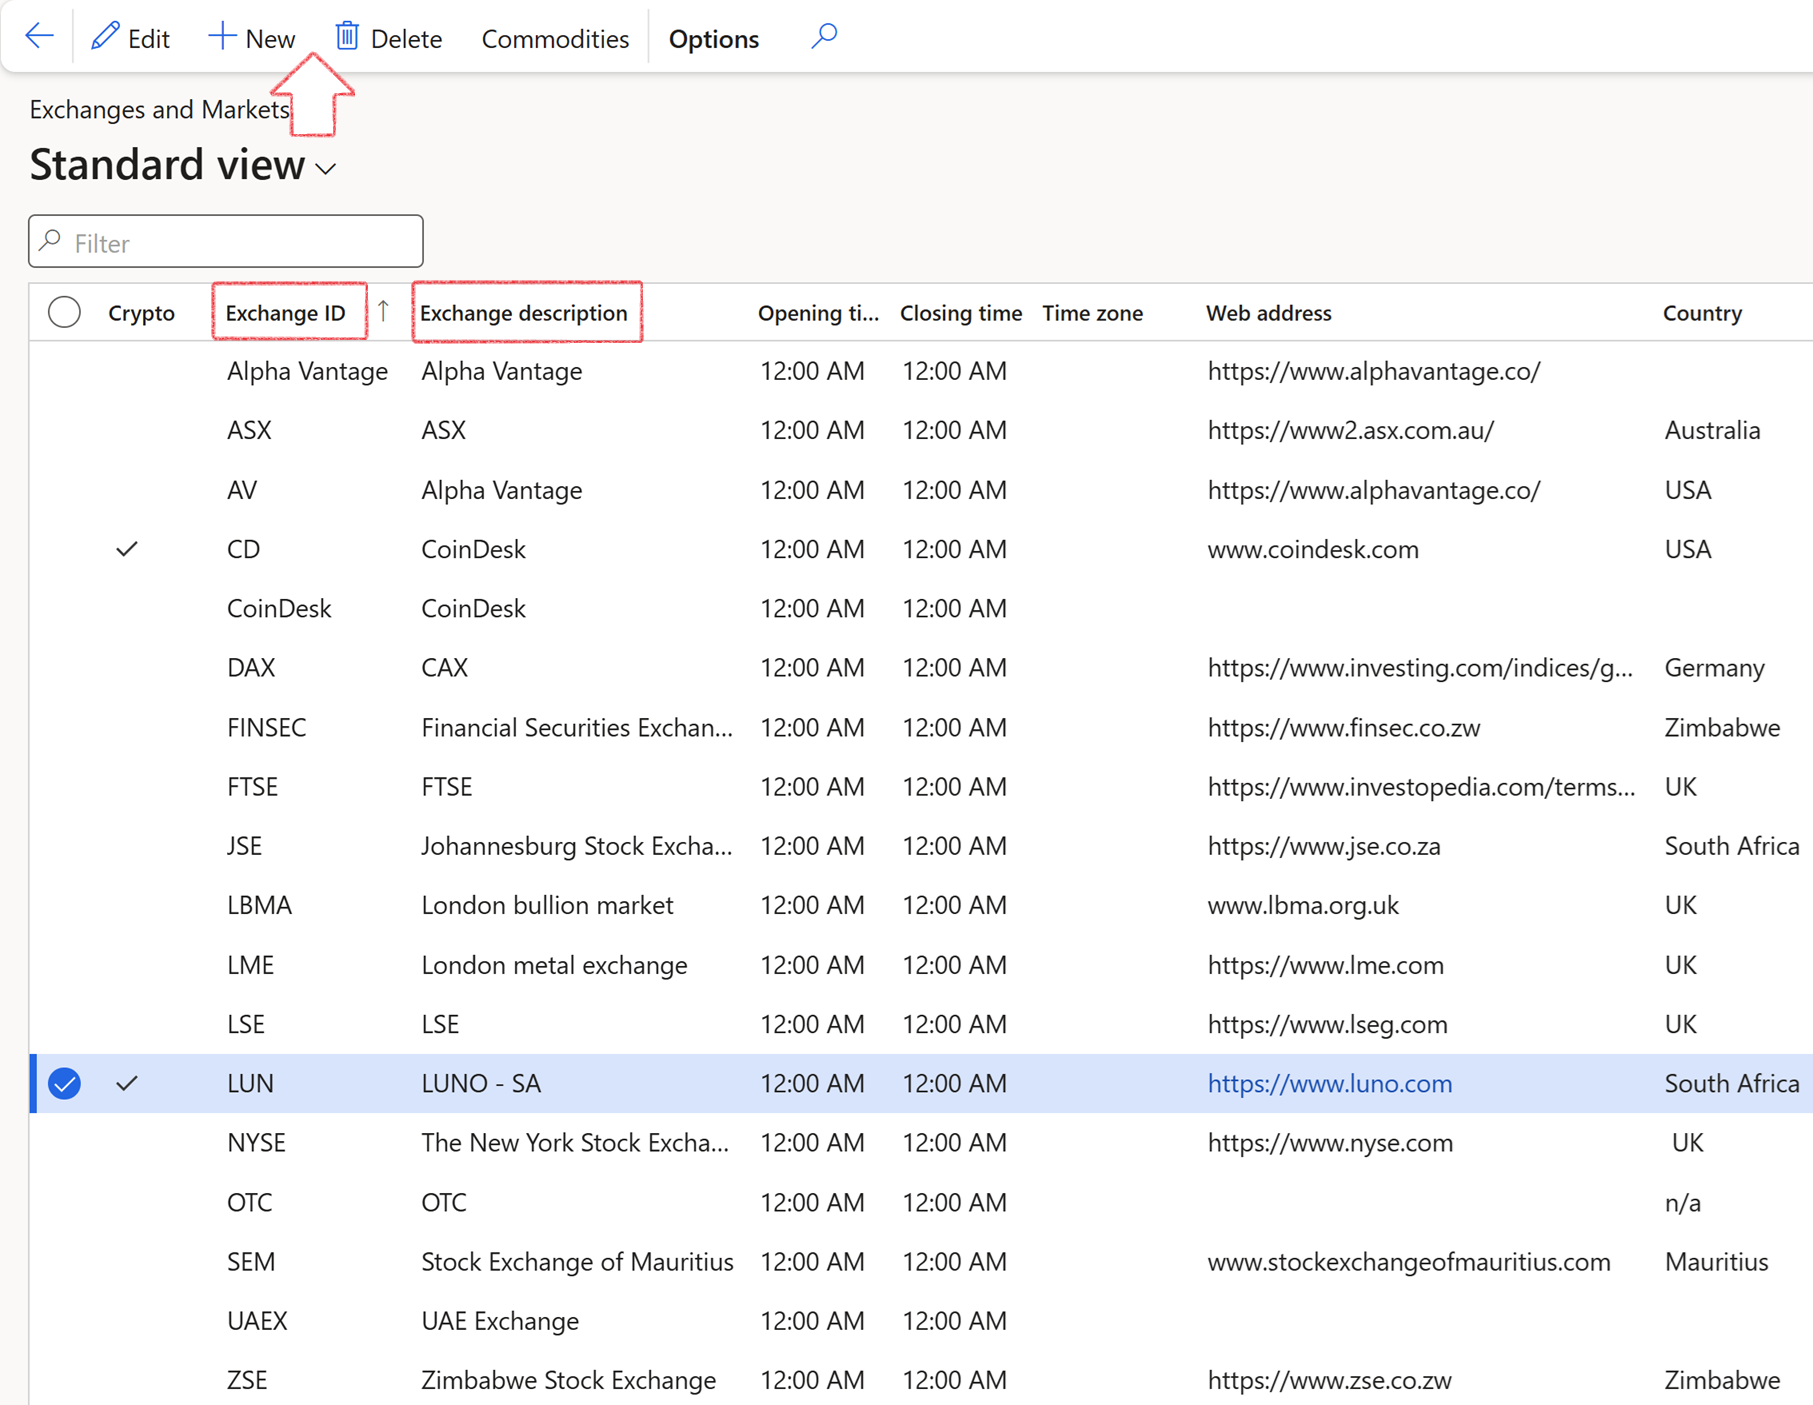
Task: Toggle the Crypto checkmark for LUN row
Action: pyautogui.click(x=127, y=1083)
